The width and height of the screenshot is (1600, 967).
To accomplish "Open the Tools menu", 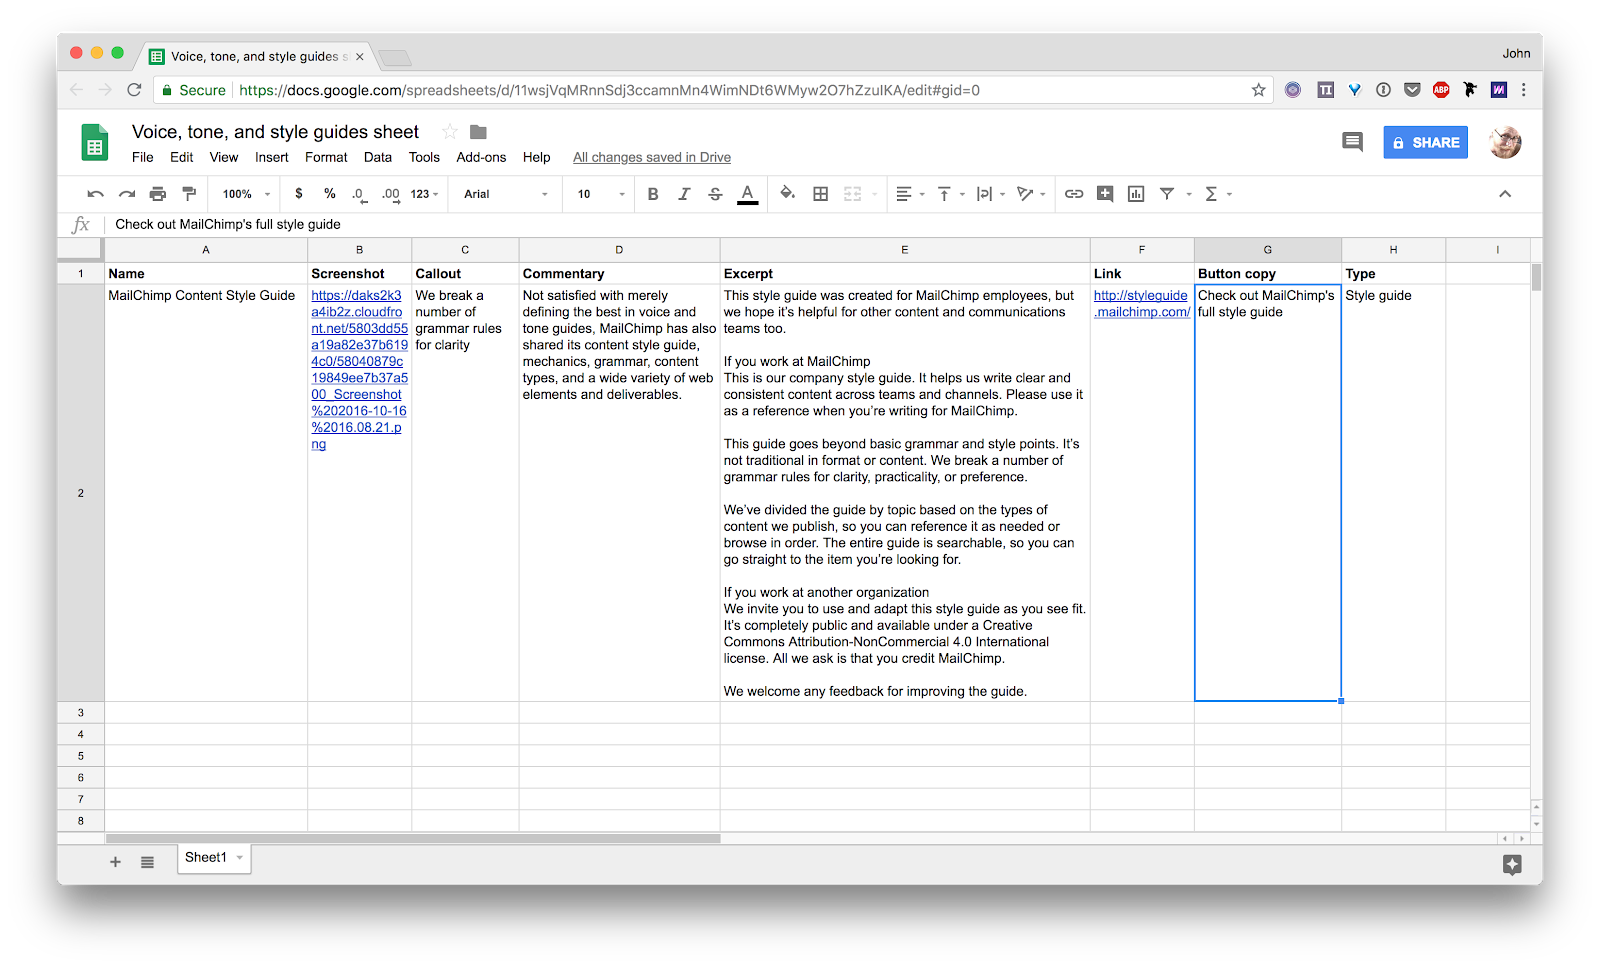I will click(x=424, y=157).
